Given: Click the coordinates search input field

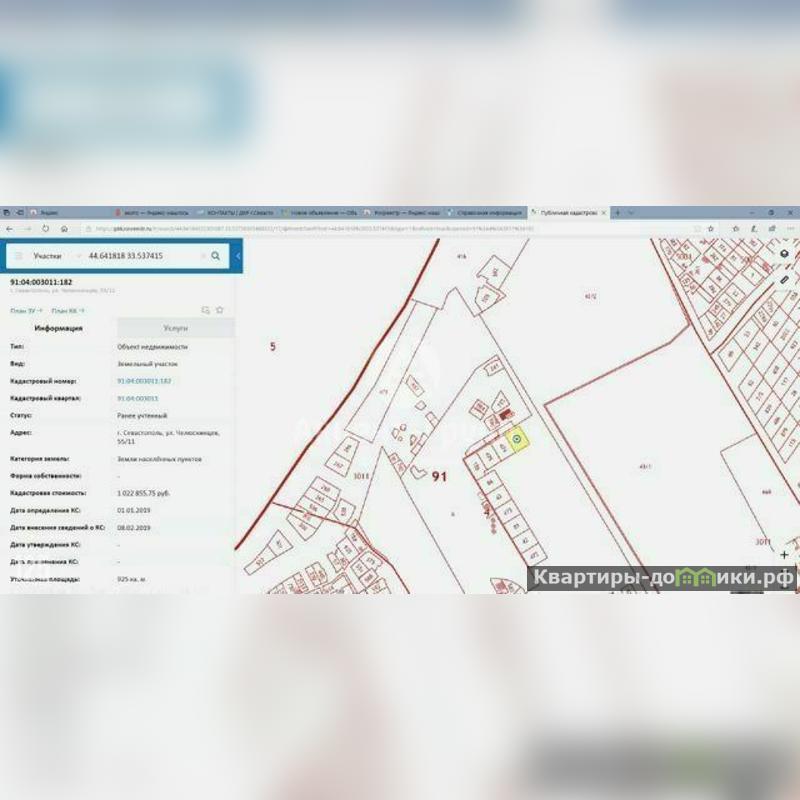Looking at the screenshot, I should (x=140, y=256).
